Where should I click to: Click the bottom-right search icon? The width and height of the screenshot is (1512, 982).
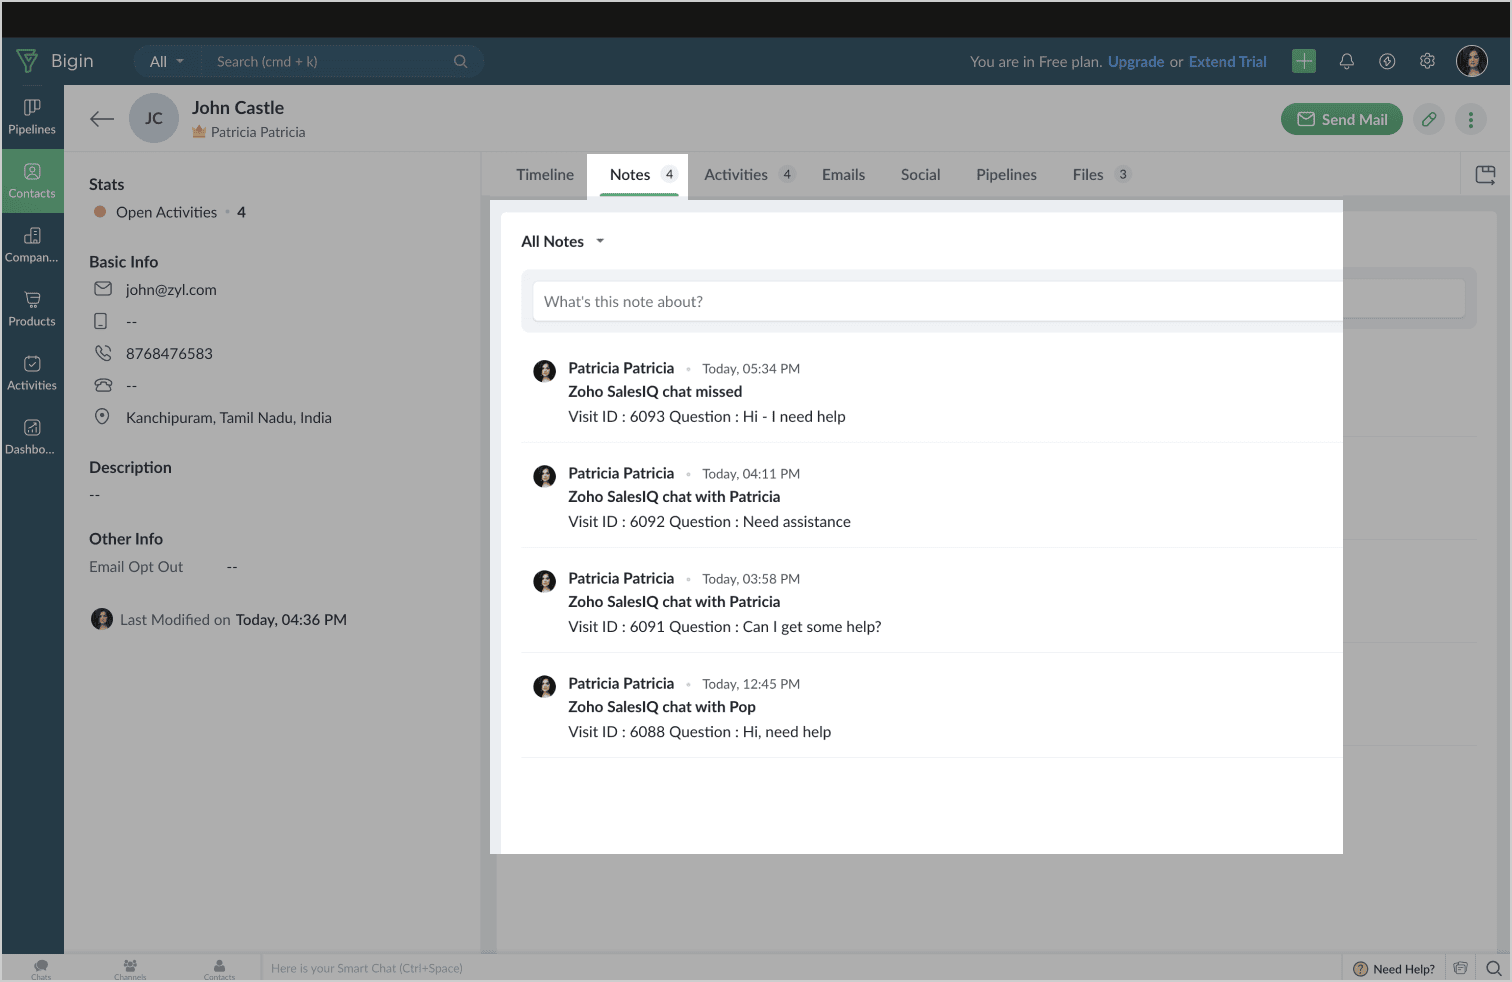[x=1493, y=968]
